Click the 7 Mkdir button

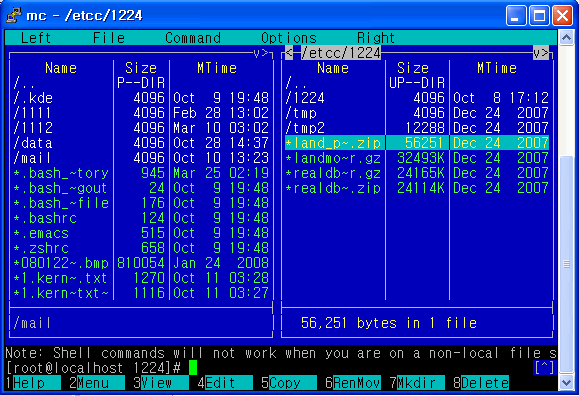tap(417, 383)
